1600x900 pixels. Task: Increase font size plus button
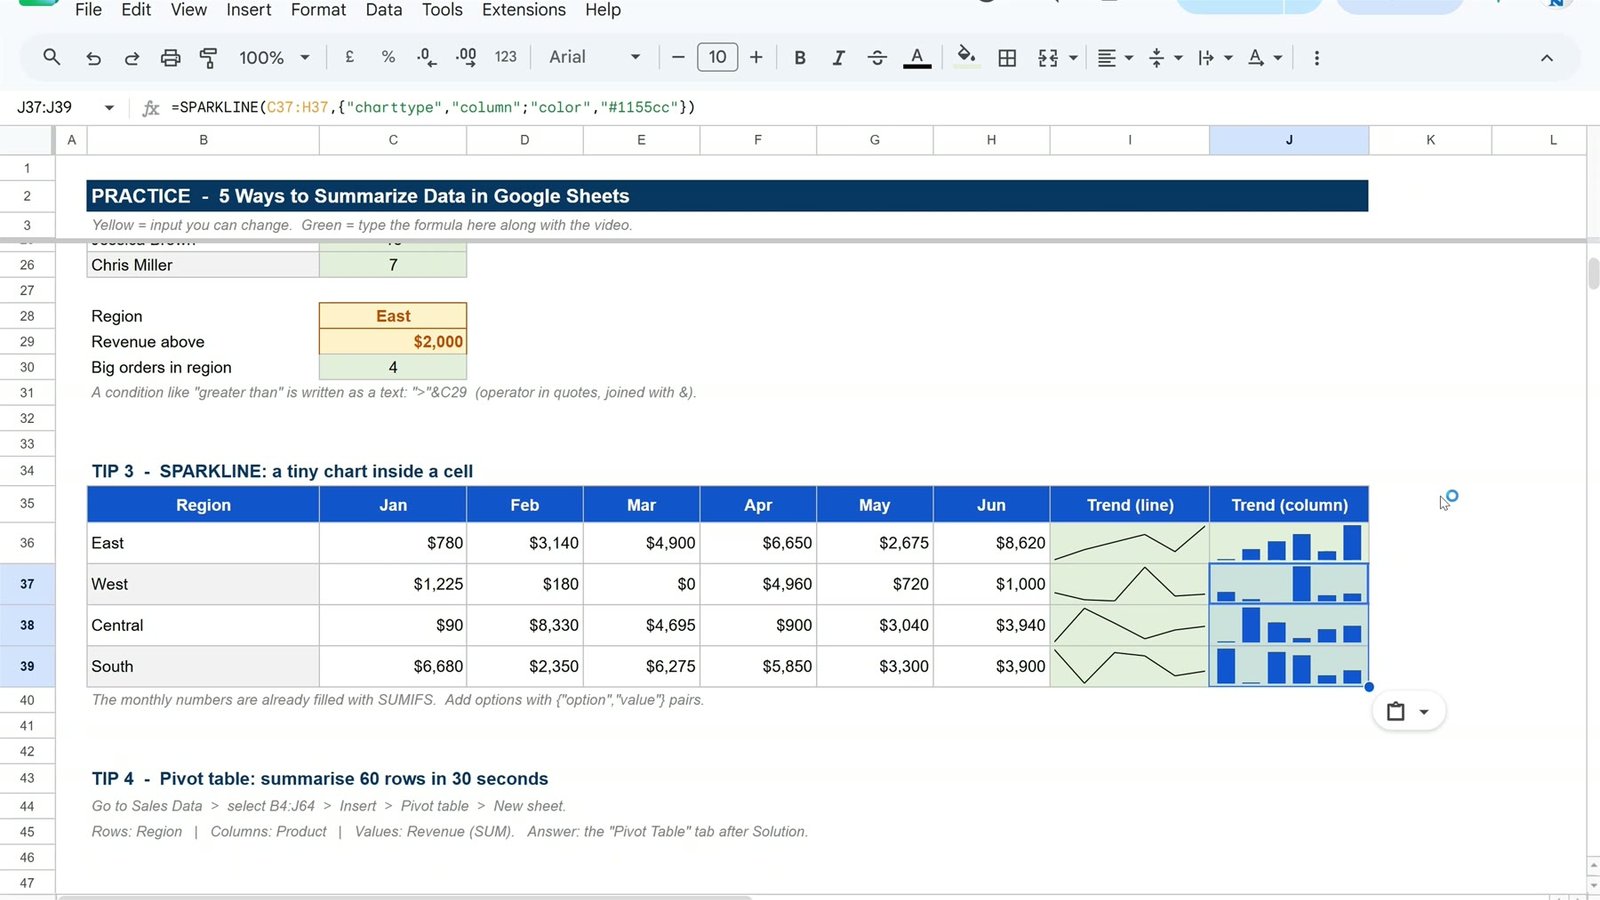point(756,57)
